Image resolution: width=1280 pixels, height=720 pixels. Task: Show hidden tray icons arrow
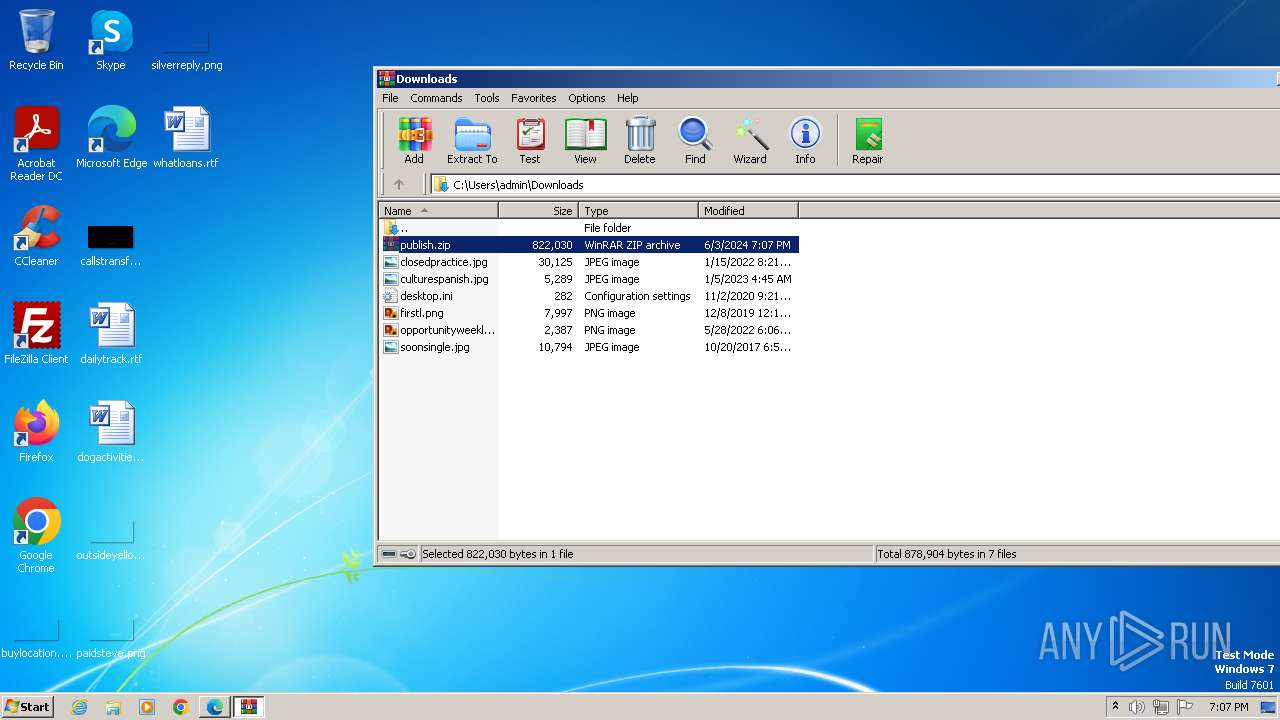(1115, 707)
